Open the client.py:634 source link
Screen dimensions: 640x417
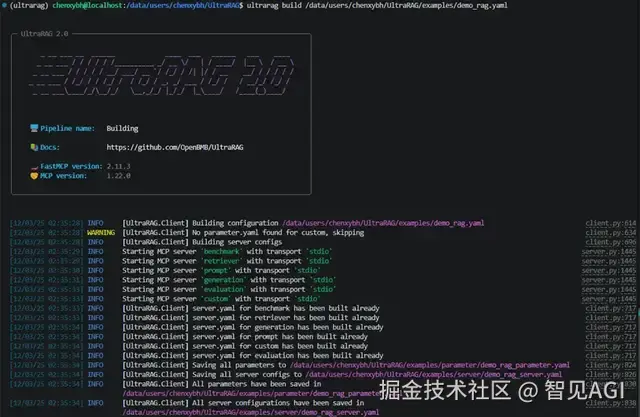pyautogui.click(x=611, y=233)
